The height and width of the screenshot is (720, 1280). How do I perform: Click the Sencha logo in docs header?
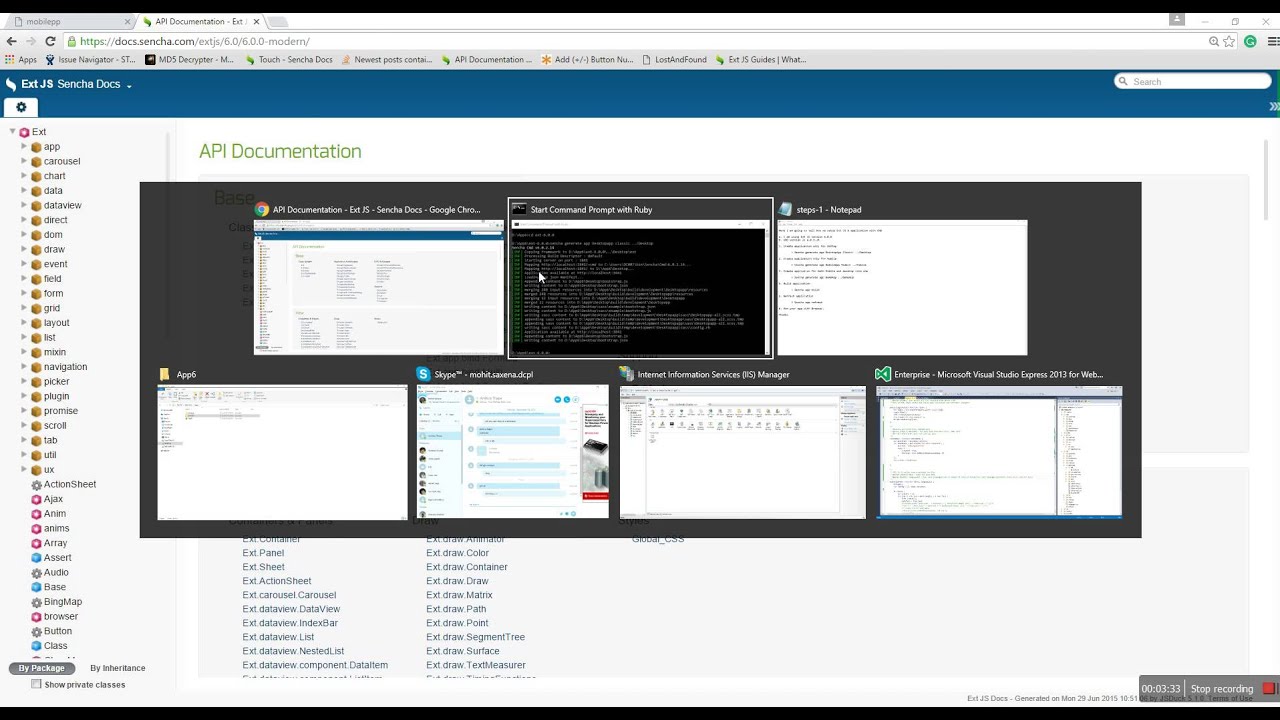(11, 84)
